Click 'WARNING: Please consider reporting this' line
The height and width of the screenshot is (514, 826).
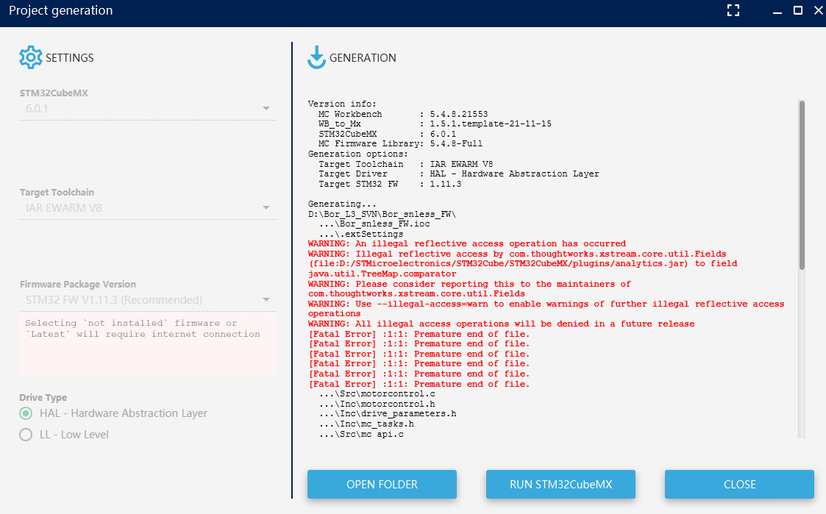[469, 284]
